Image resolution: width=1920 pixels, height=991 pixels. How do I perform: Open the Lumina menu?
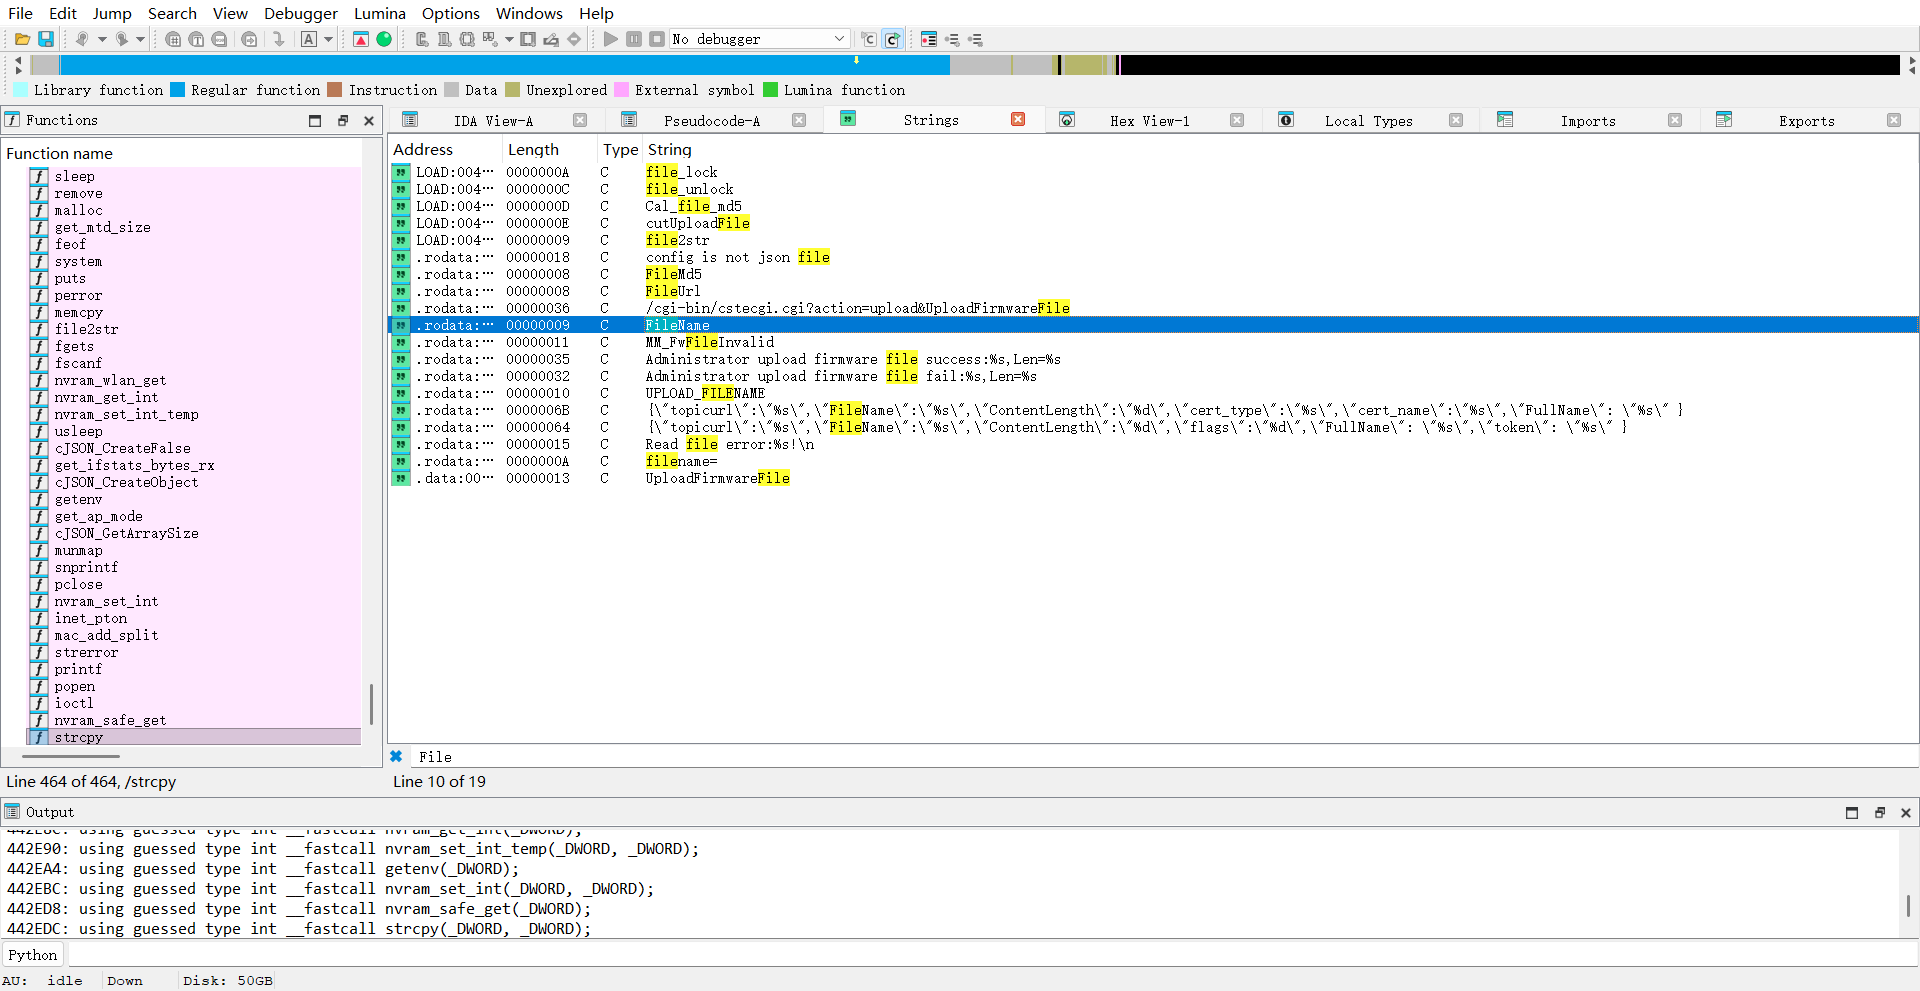tap(379, 13)
